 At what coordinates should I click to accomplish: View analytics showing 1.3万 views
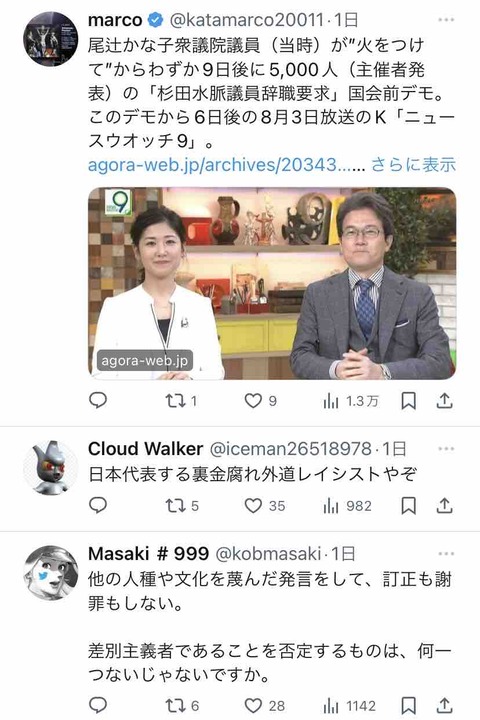point(351,401)
